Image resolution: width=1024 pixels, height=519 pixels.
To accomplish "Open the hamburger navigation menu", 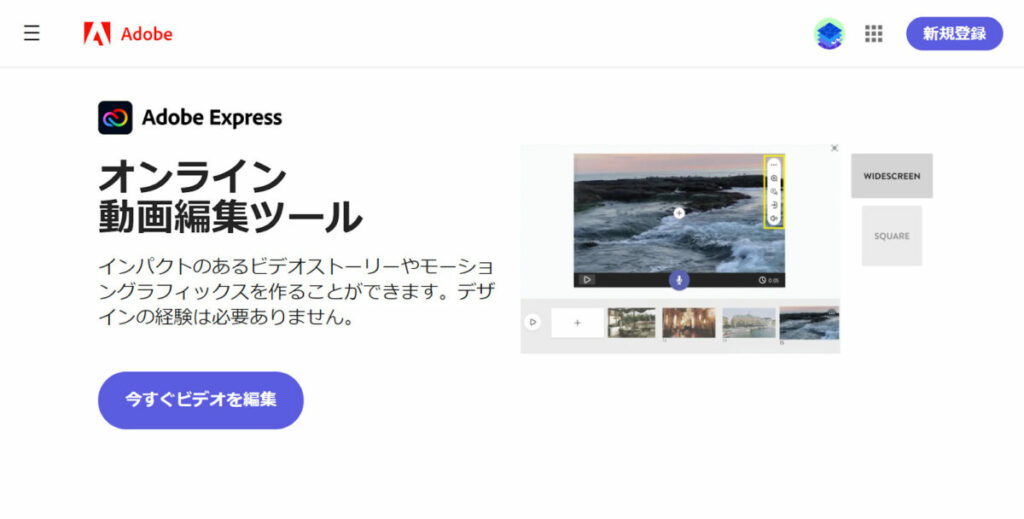I will (31, 33).
